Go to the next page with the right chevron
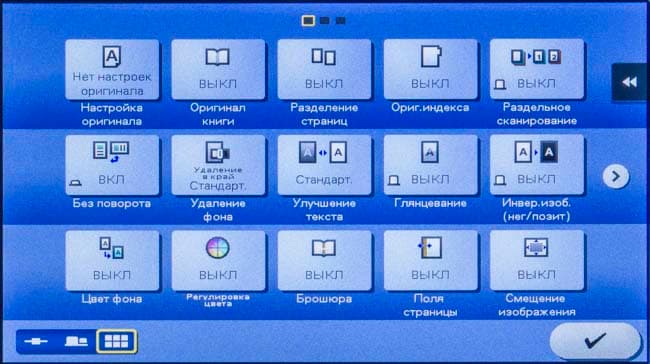Image resolution: width=650 pixels, height=364 pixels. [x=616, y=177]
